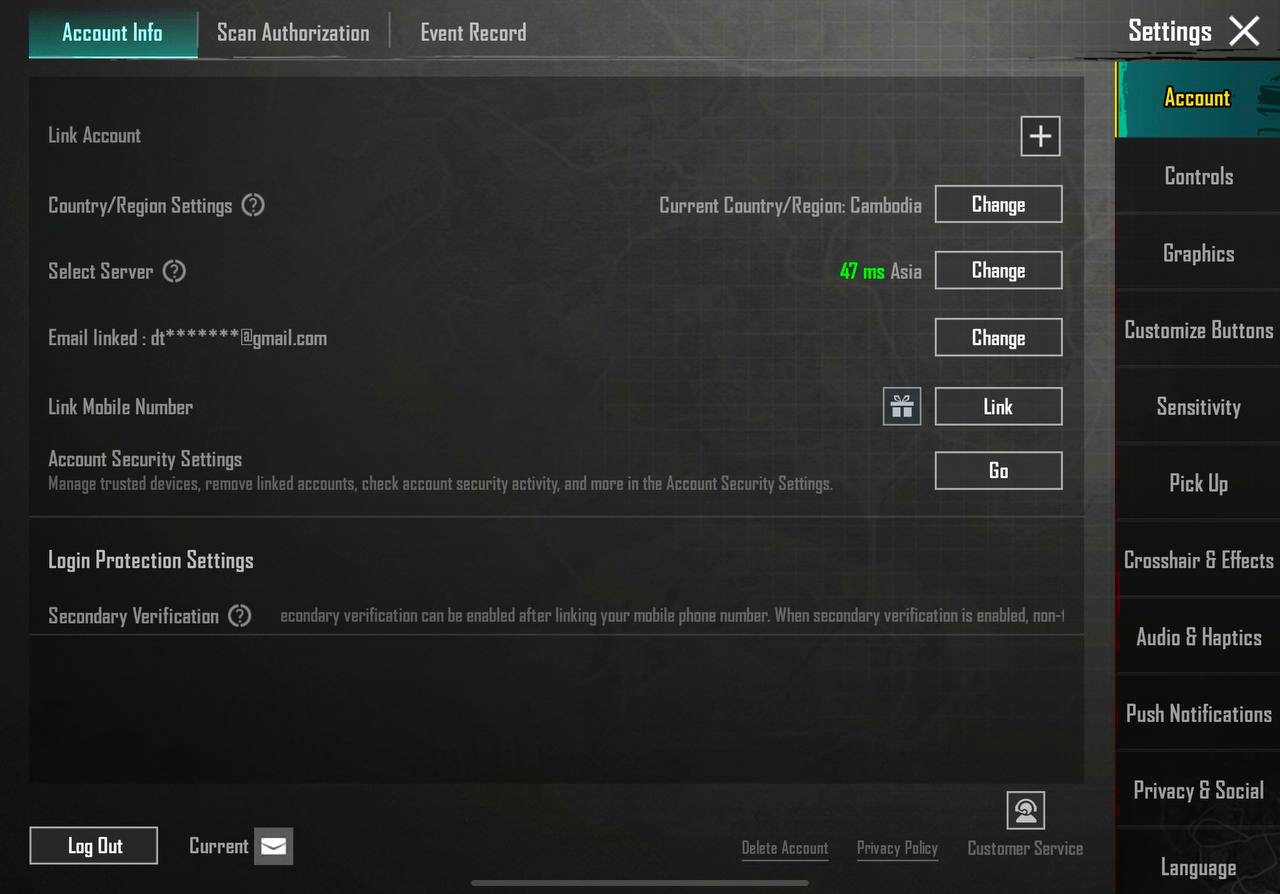1280x894 pixels.
Task: Close the Settings screen
Action: [1244, 31]
